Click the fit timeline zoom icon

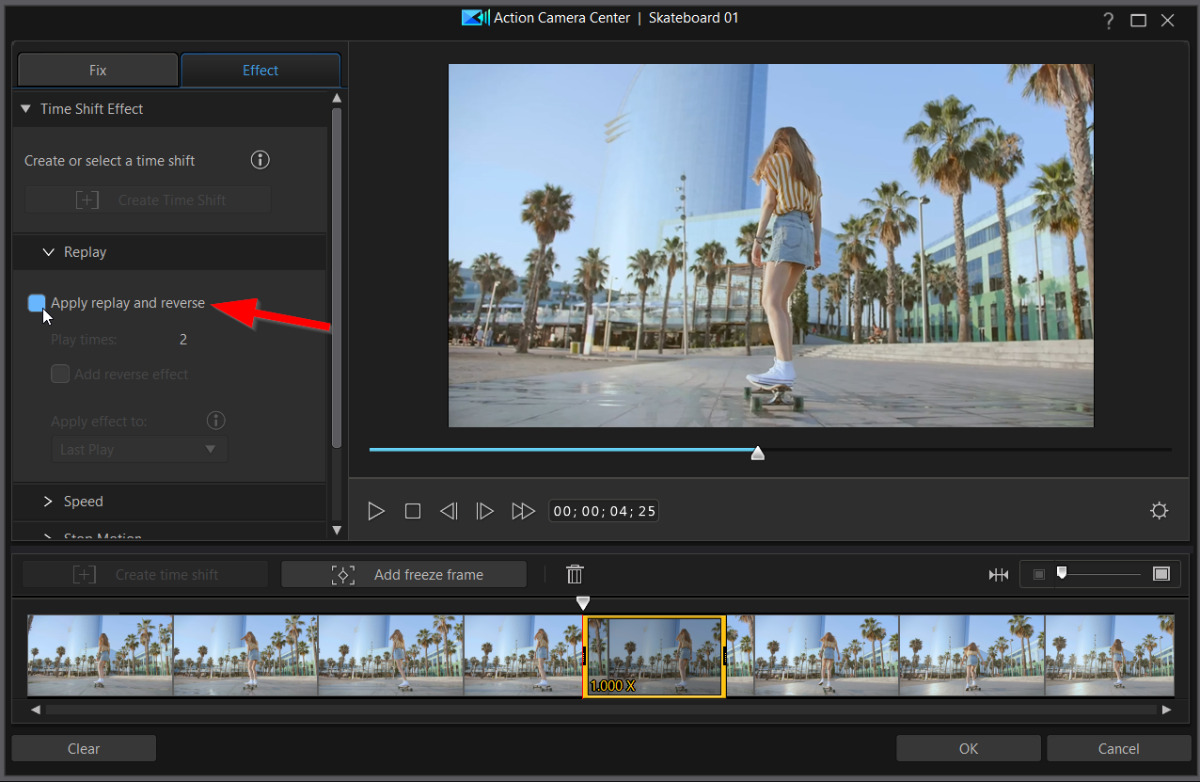pyautogui.click(x=998, y=574)
